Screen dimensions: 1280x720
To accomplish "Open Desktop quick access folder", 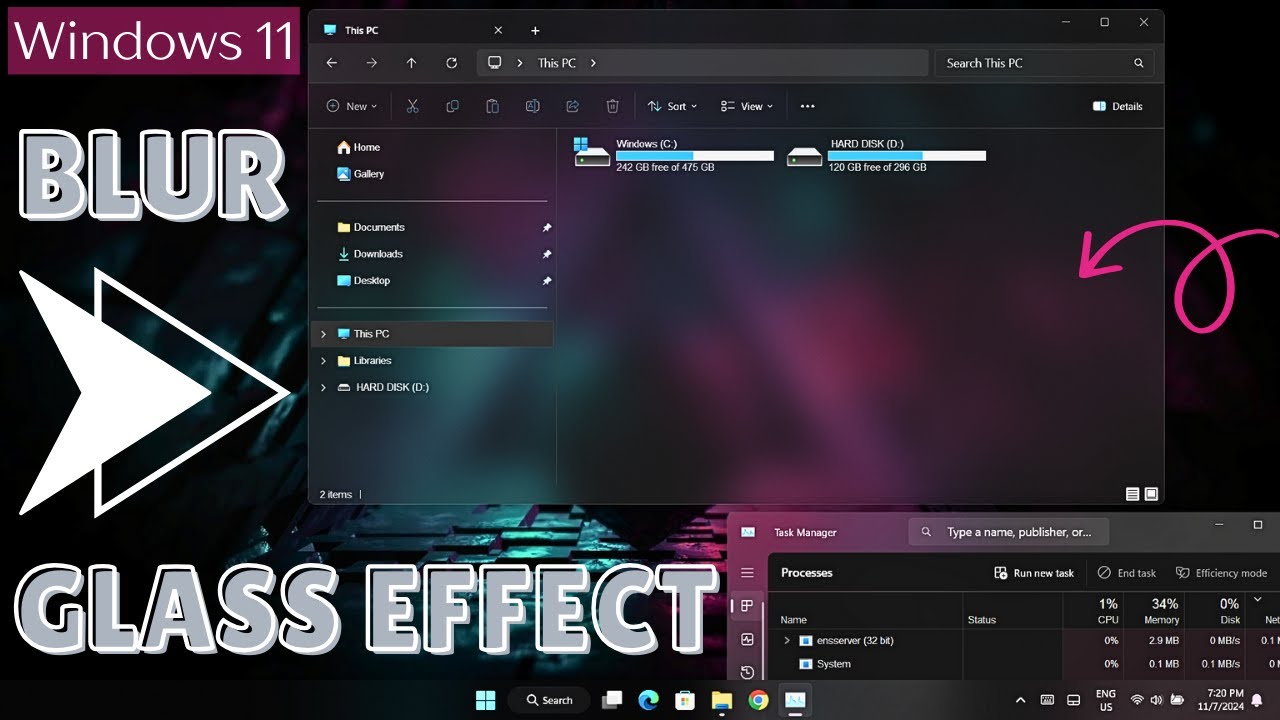I will [x=364, y=281].
